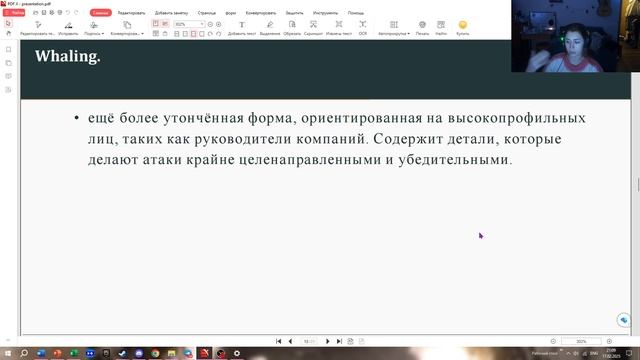Open the Страница ribbon tab
Image resolution: width=640 pixels, height=360 pixels.
(x=207, y=13)
